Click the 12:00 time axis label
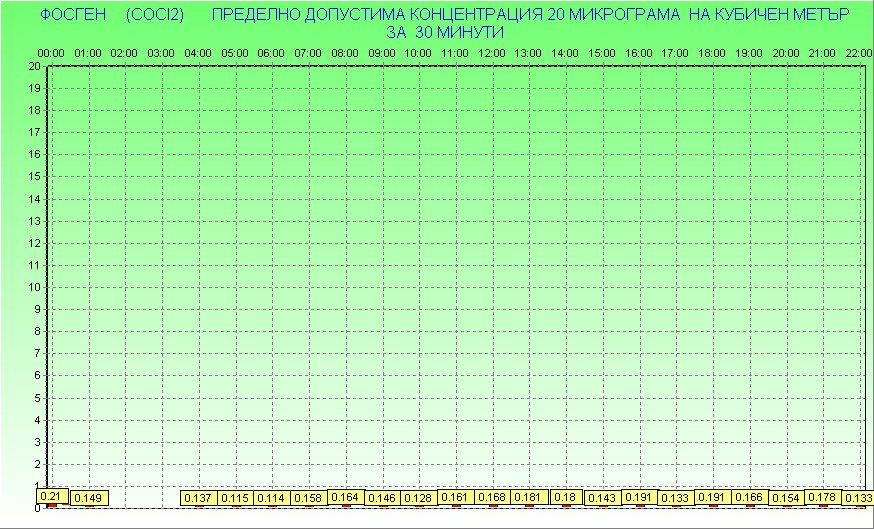 (x=492, y=53)
